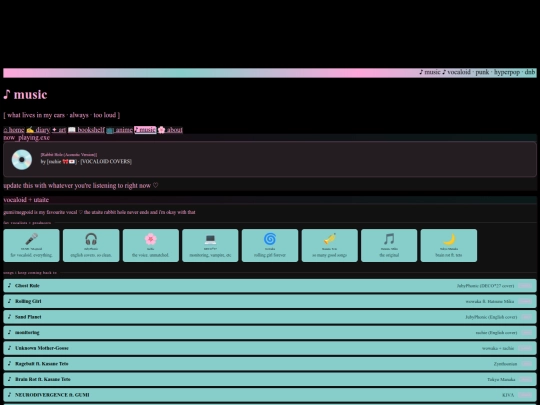Go to the home page link
The width and height of the screenshot is (540, 405).
pyautogui.click(x=14, y=130)
